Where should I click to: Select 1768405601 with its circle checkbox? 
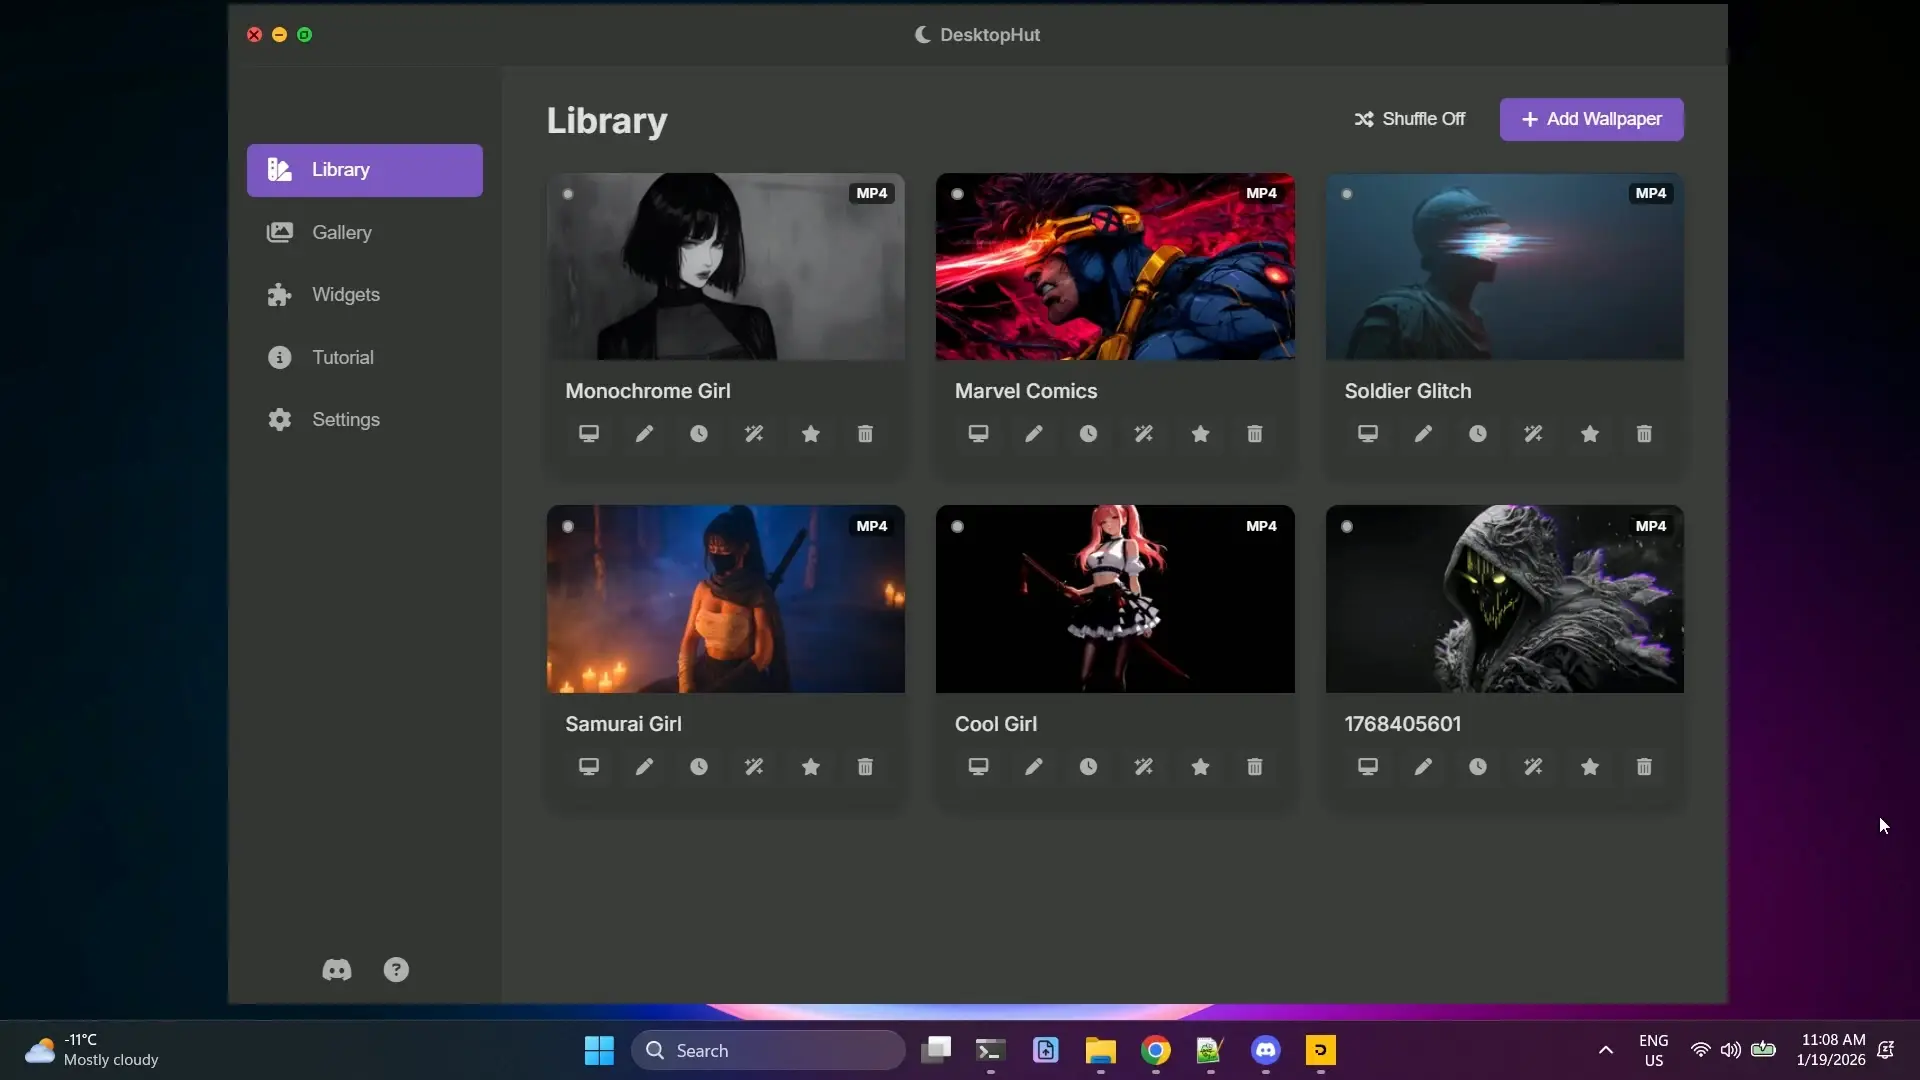coord(1347,527)
